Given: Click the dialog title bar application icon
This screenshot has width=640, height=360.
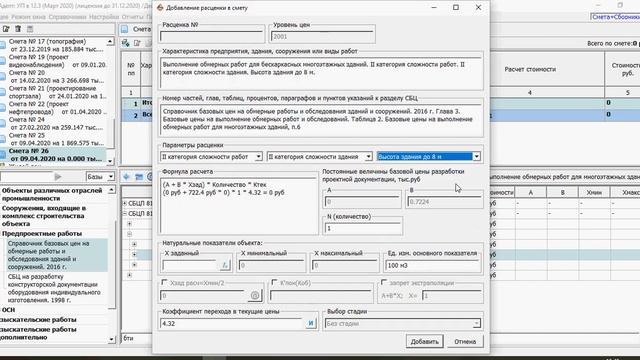Looking at the screenshot, I should pos(160,8).
